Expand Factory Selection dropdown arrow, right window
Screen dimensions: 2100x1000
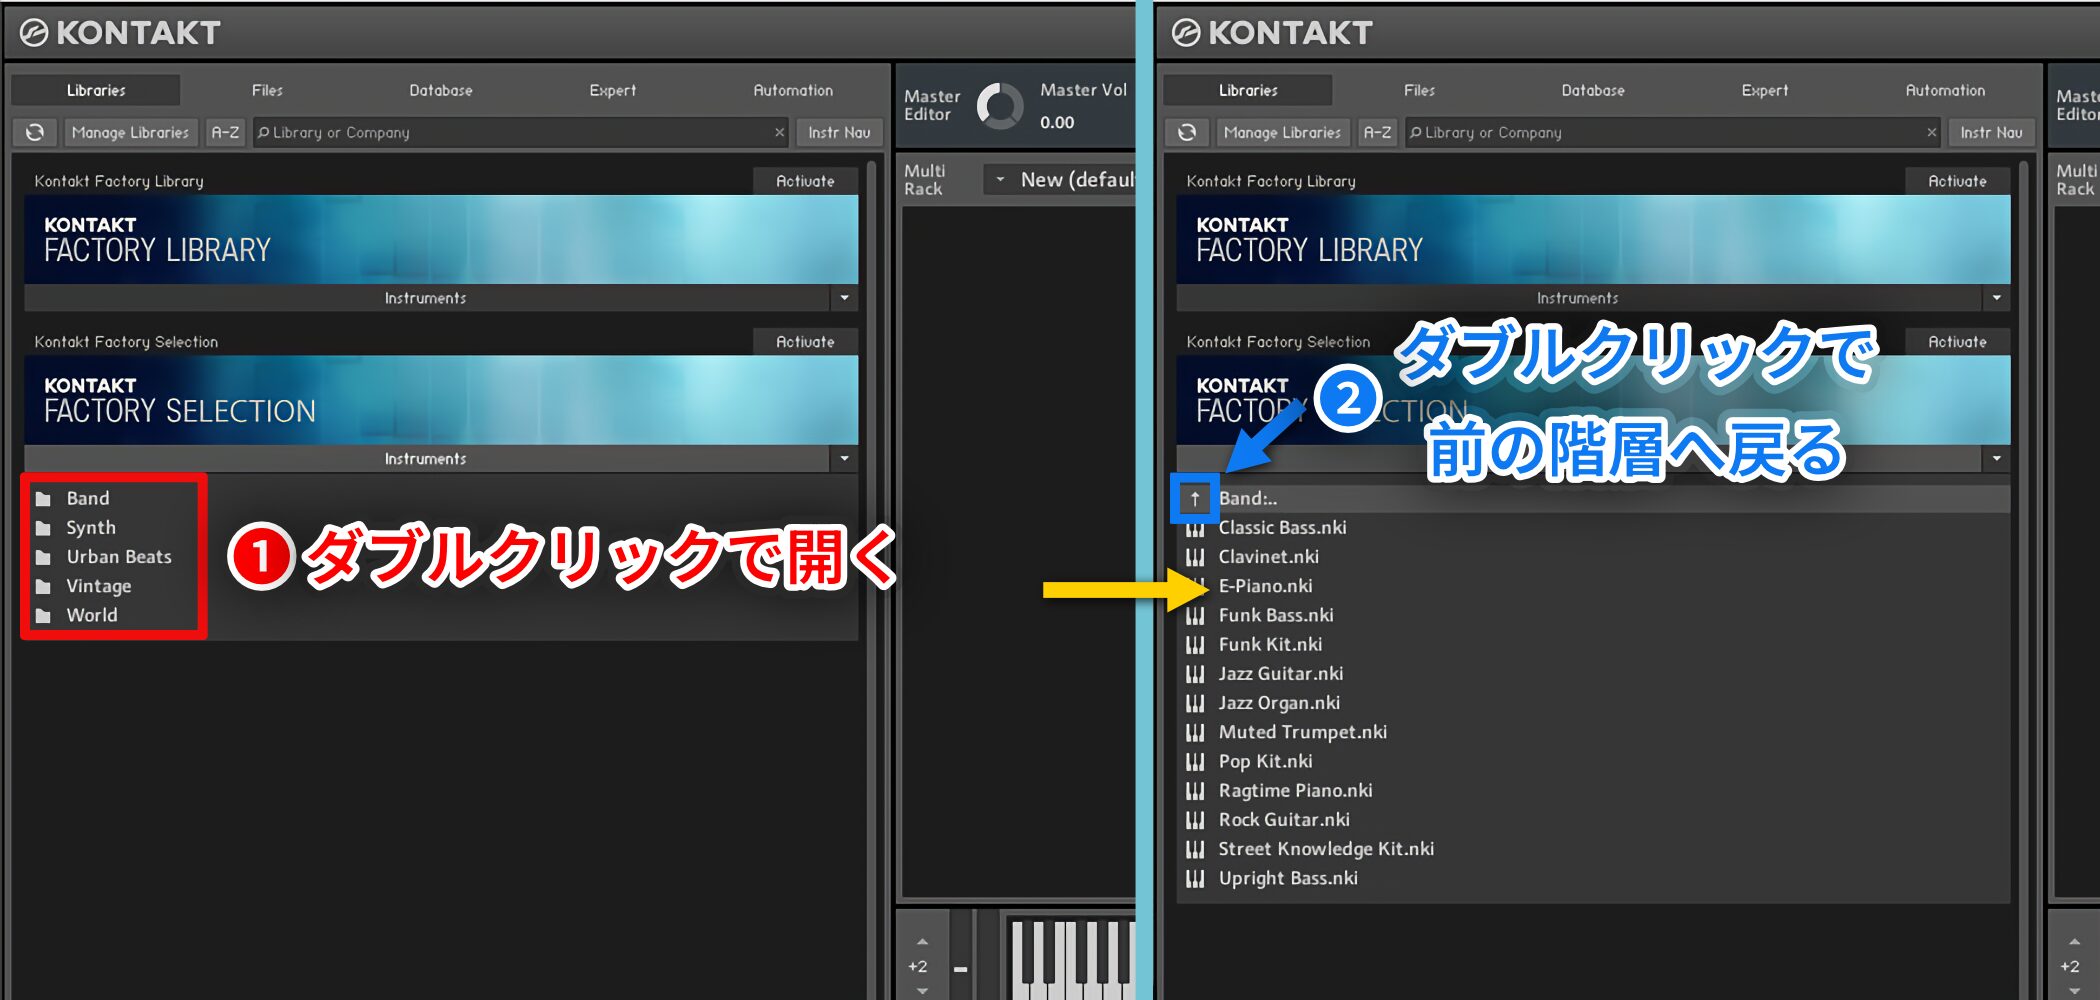coord(1996,458)
